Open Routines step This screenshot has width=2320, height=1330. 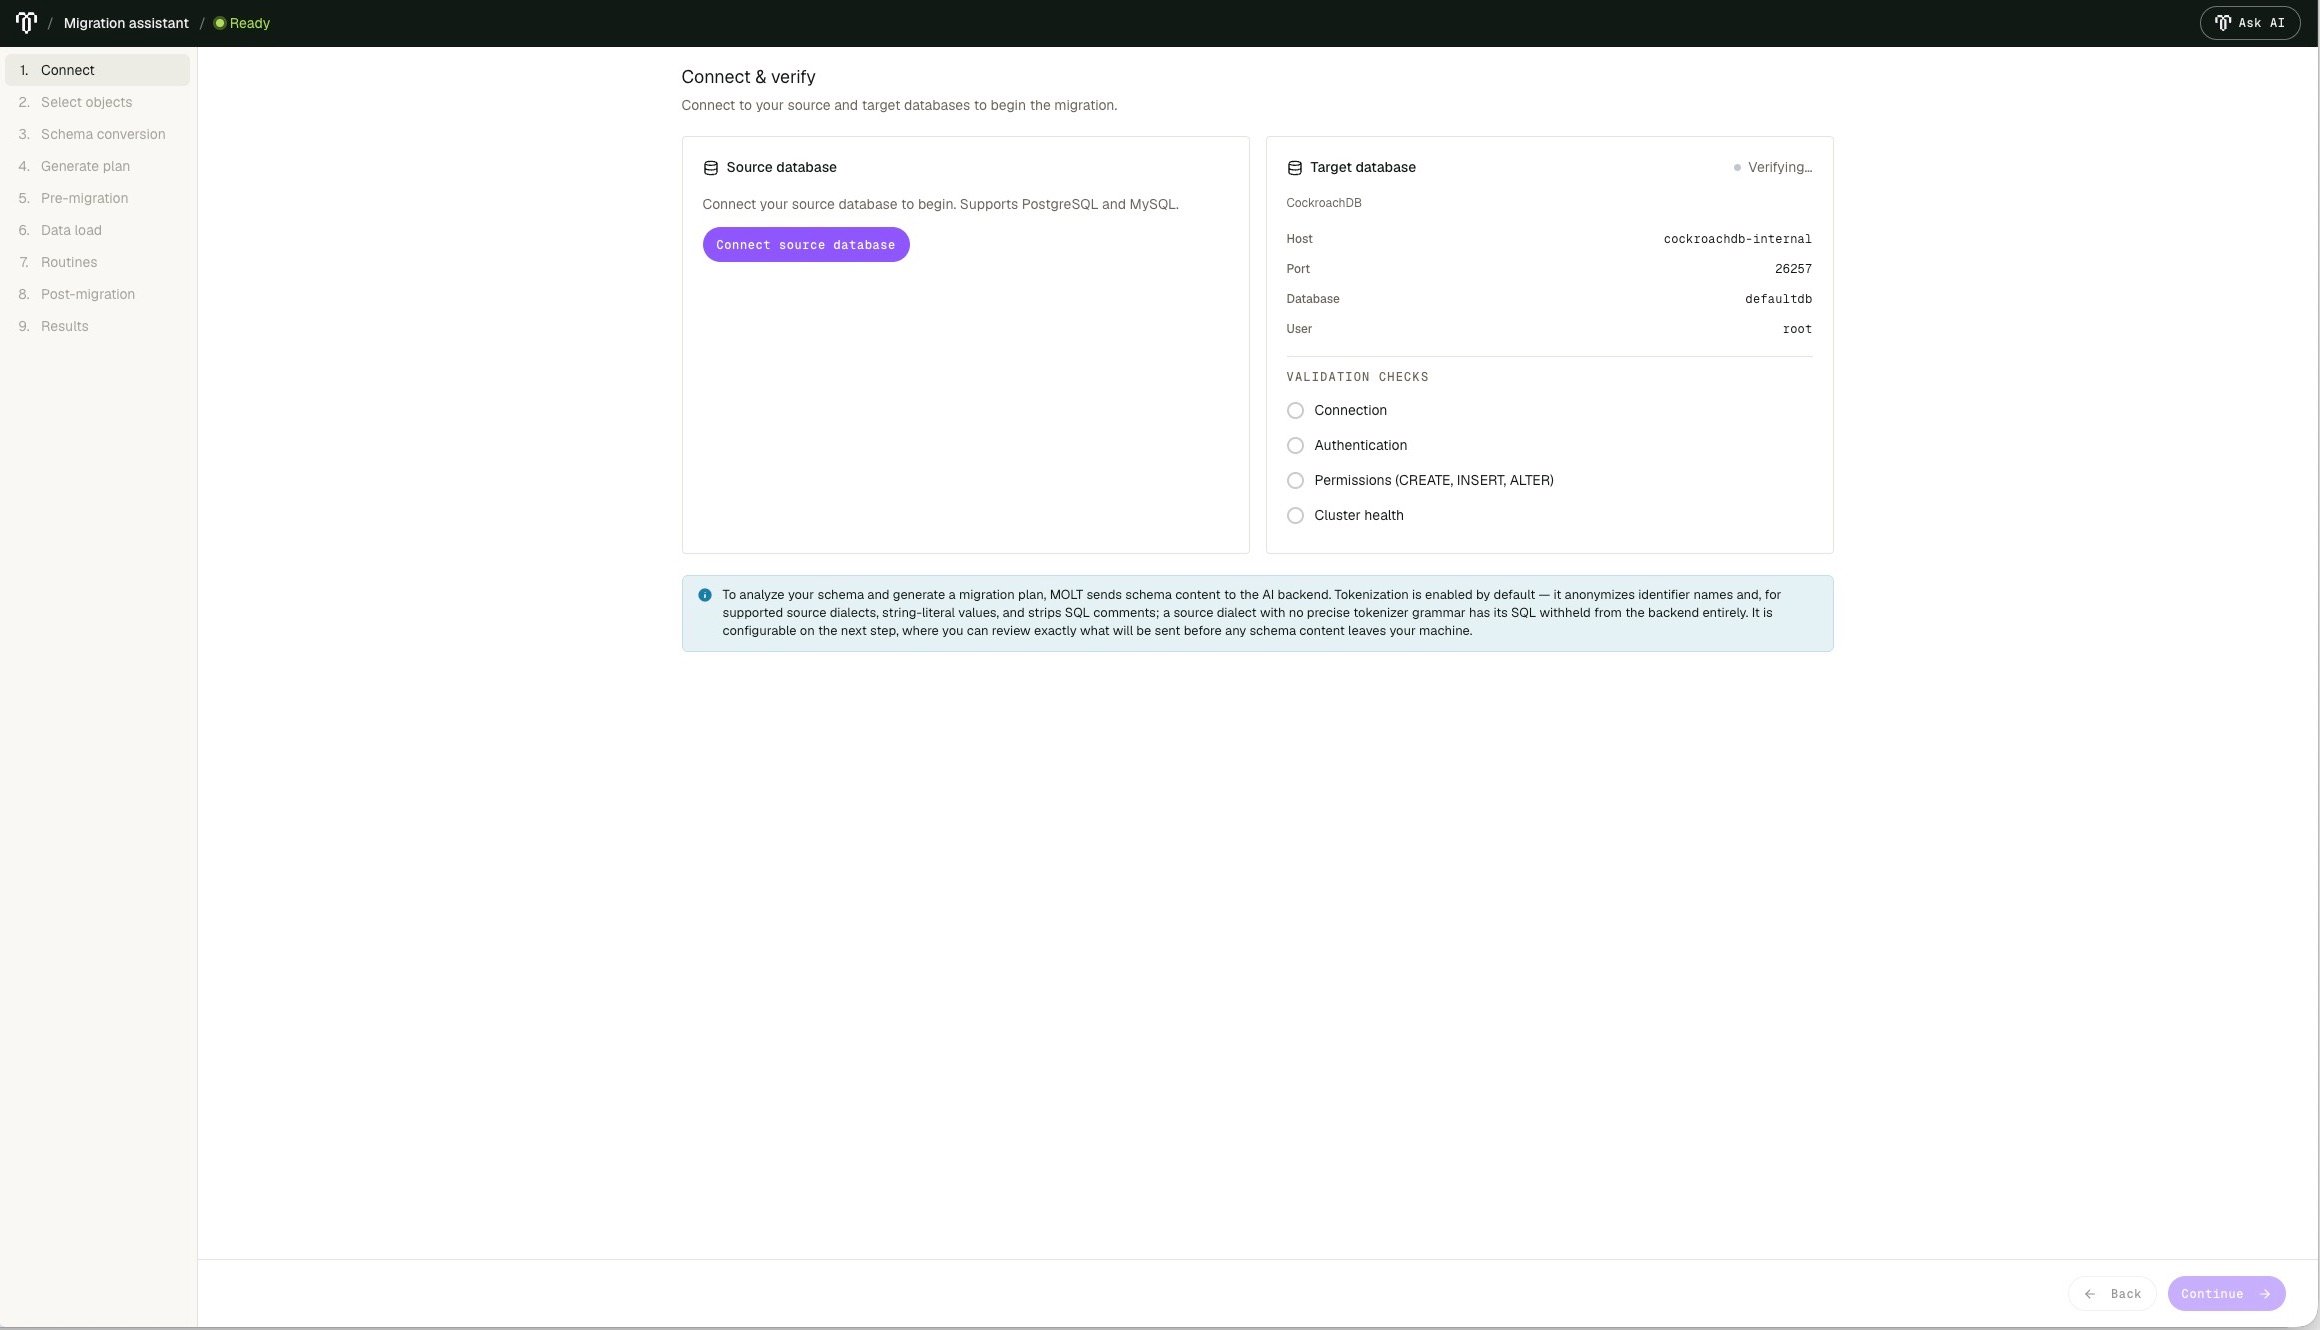(x=97, y=262)
